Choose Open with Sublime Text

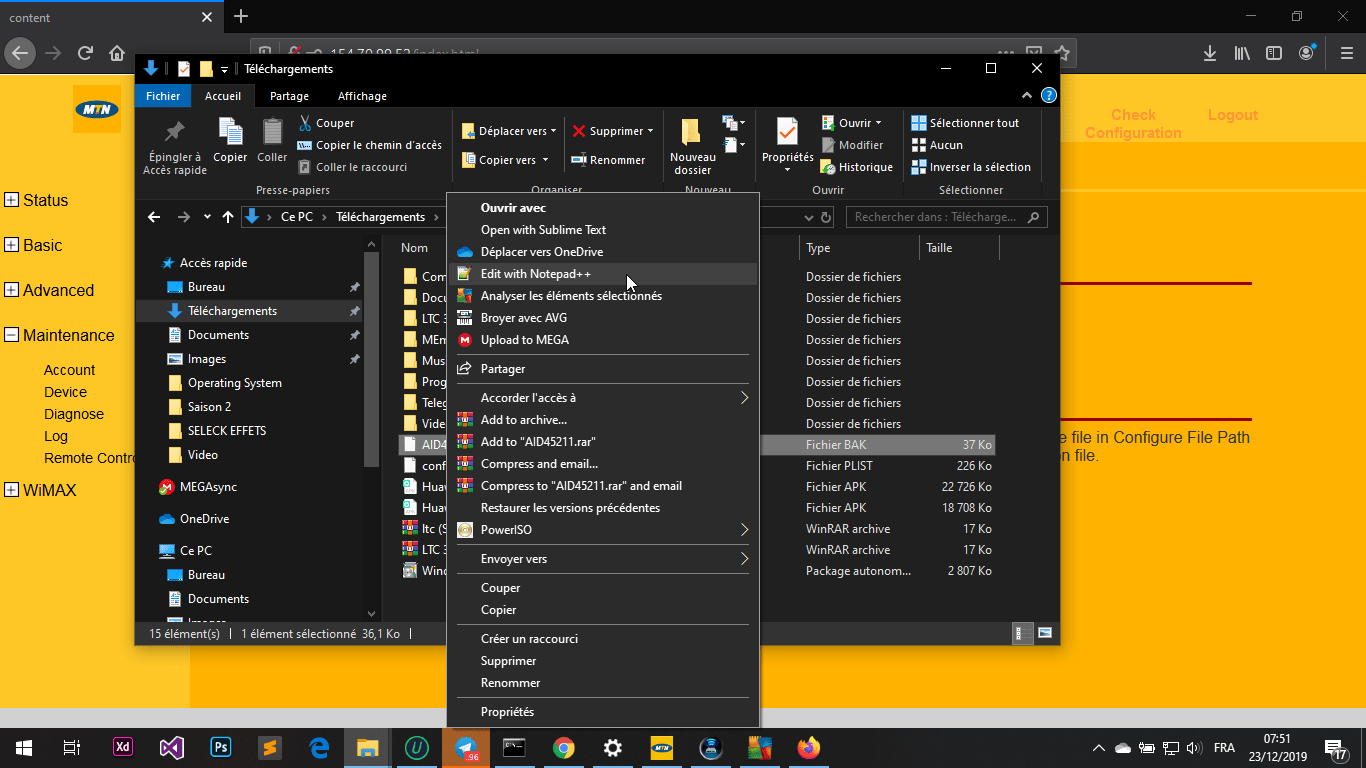[603, 230]
